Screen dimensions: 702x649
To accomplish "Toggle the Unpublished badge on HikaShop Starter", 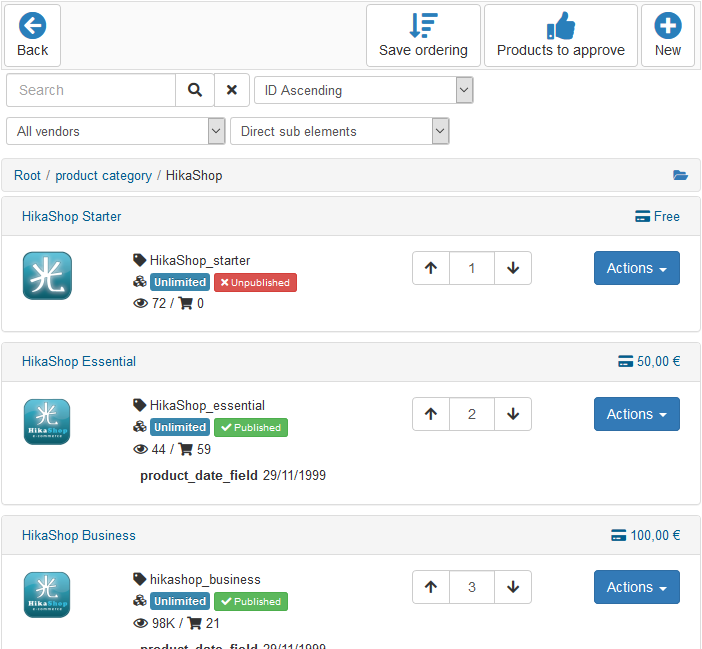I will pyautogui.click(x=255, y=282).
